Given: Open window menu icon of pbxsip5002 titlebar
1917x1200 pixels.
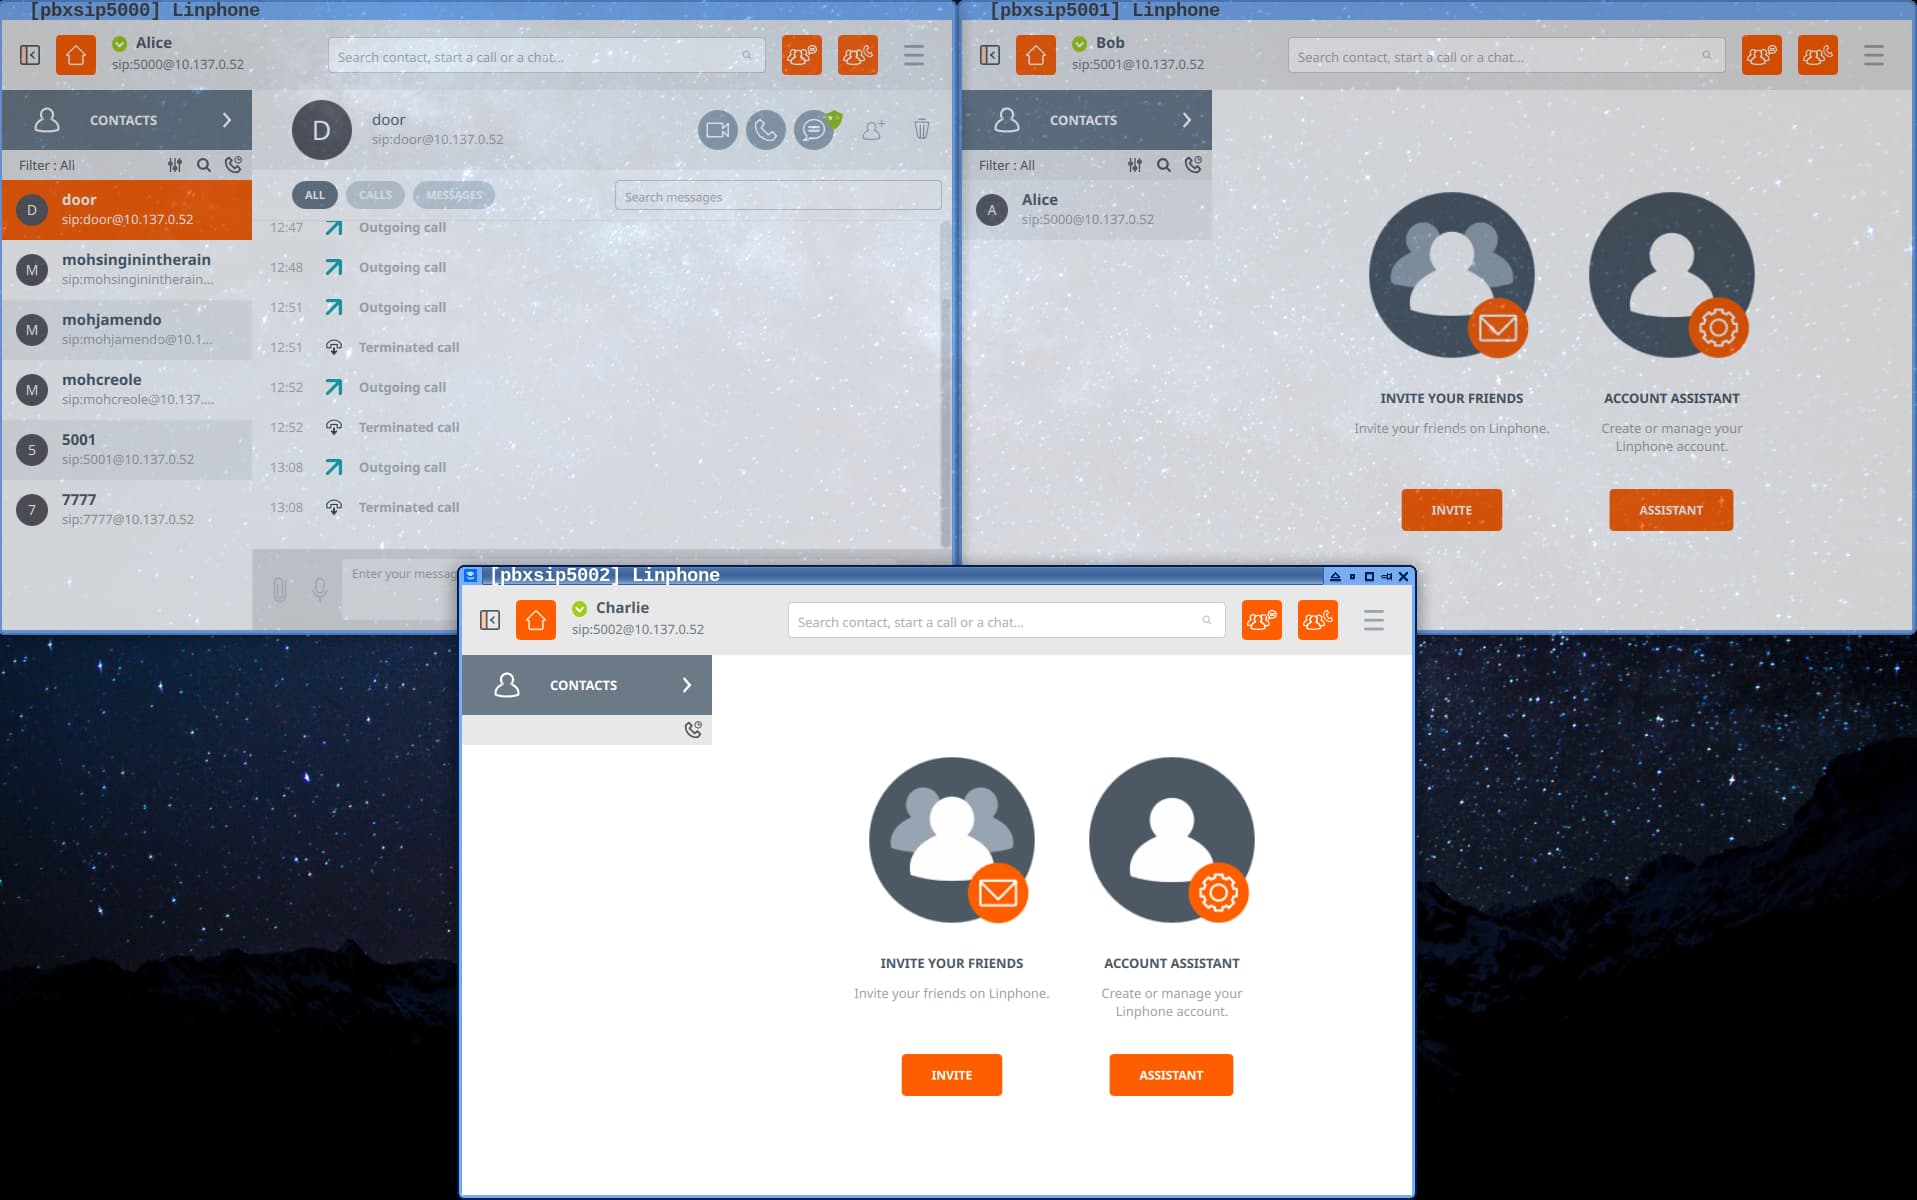Looking at the screenshot, I should point(471,575).
